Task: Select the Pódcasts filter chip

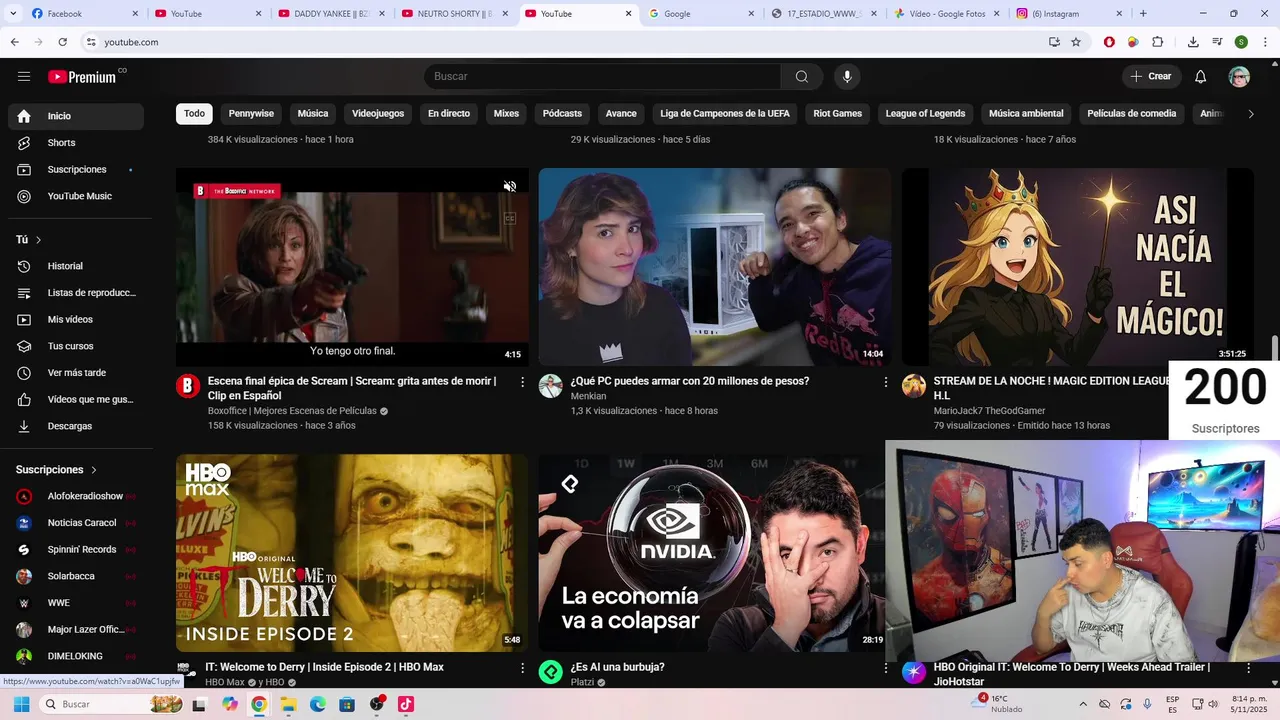Action: coord(562,114)
